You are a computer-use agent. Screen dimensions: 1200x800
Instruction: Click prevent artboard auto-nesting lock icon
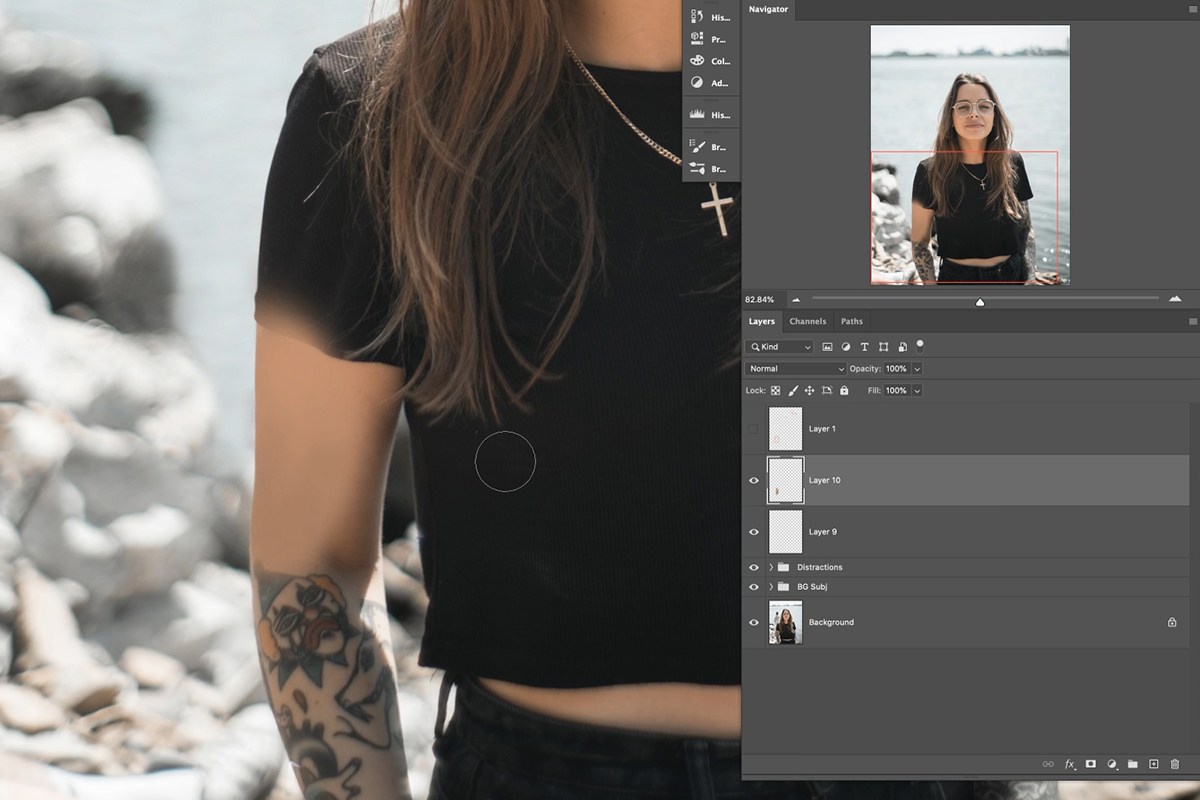pyautogui.click(x=827, y=391)
